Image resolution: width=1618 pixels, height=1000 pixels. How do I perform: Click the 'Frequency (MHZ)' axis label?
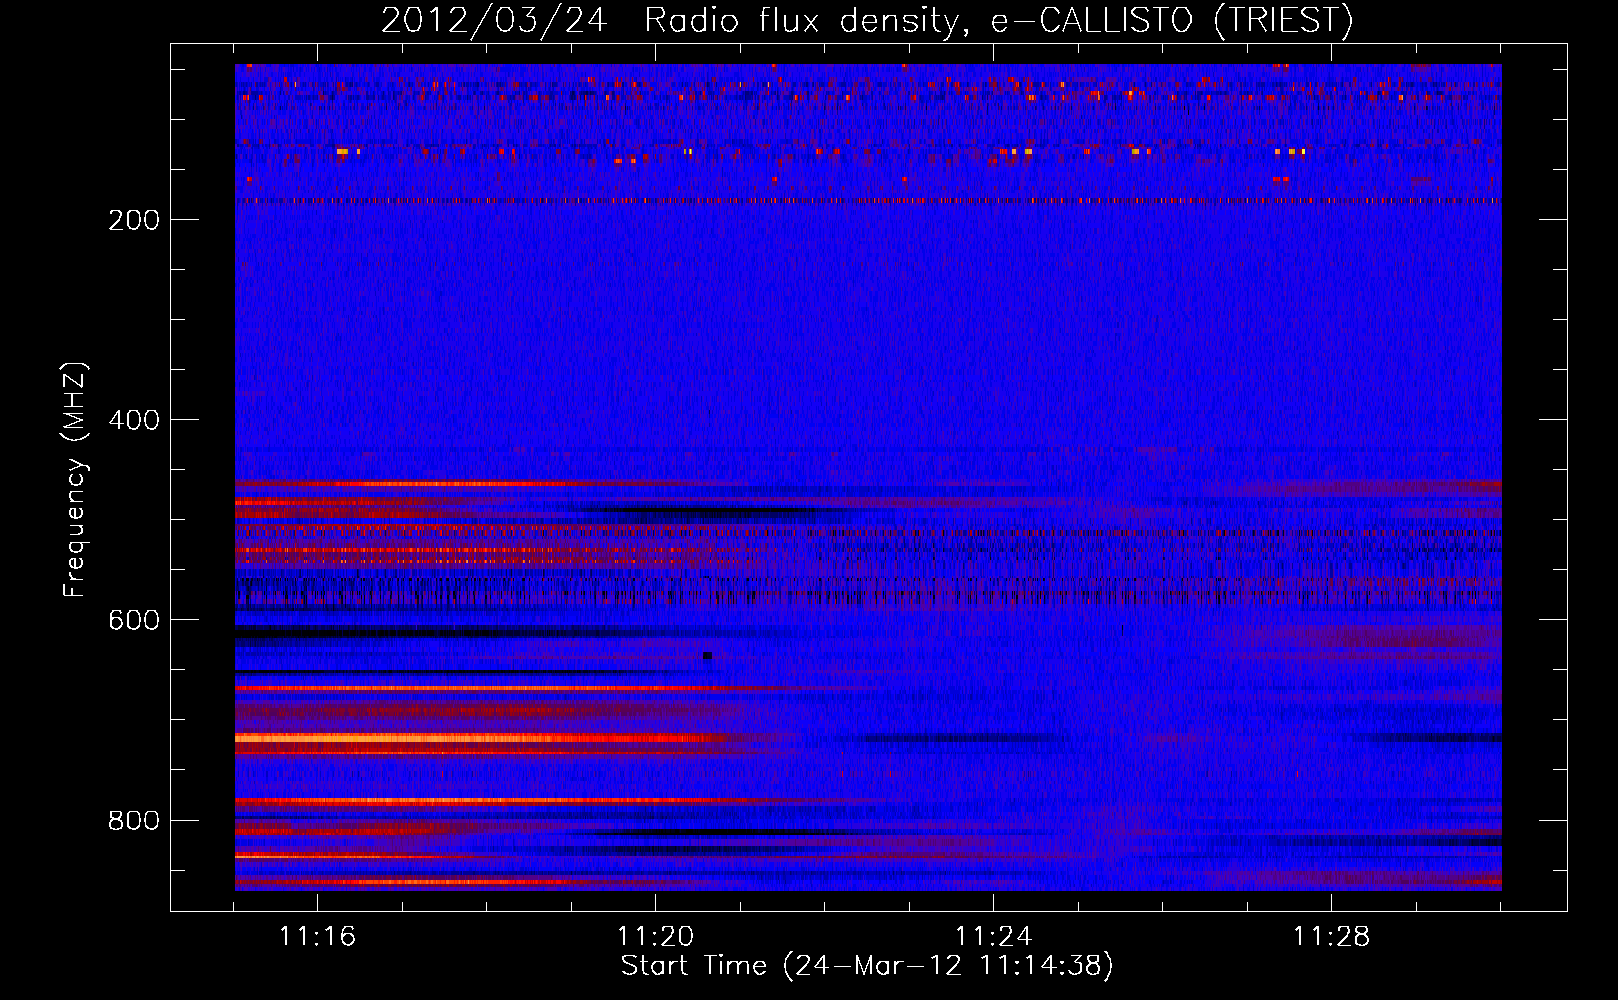click(x=75, y=480)
